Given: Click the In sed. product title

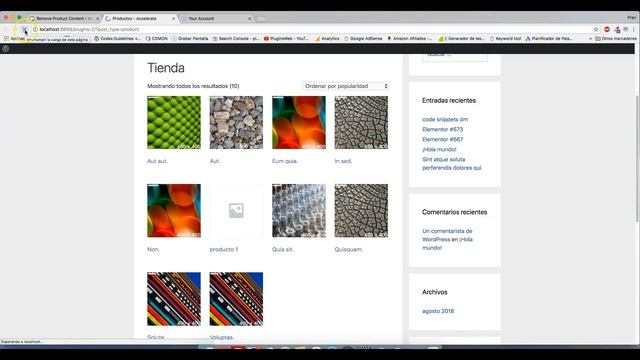Looking at the screenshot, I should point(343,161).
